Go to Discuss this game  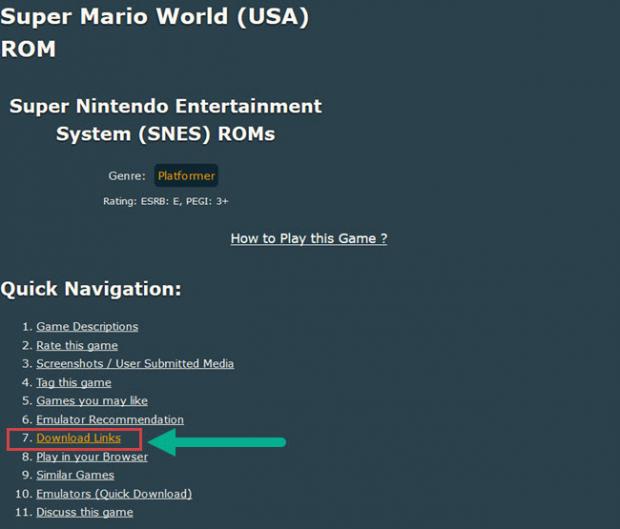coord(85,512)
